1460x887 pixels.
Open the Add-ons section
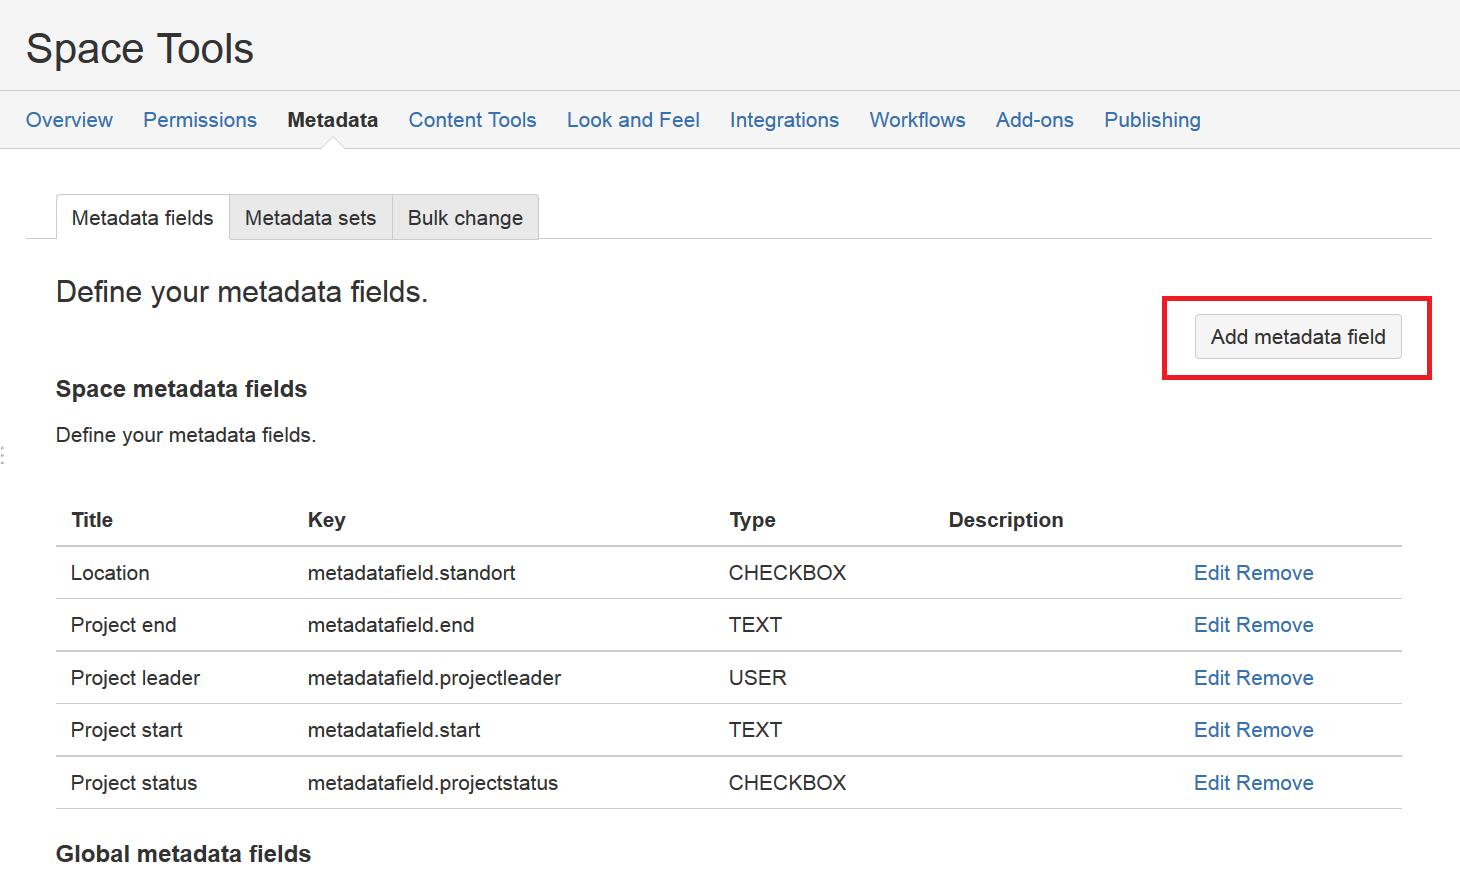tap(1034, 119)
